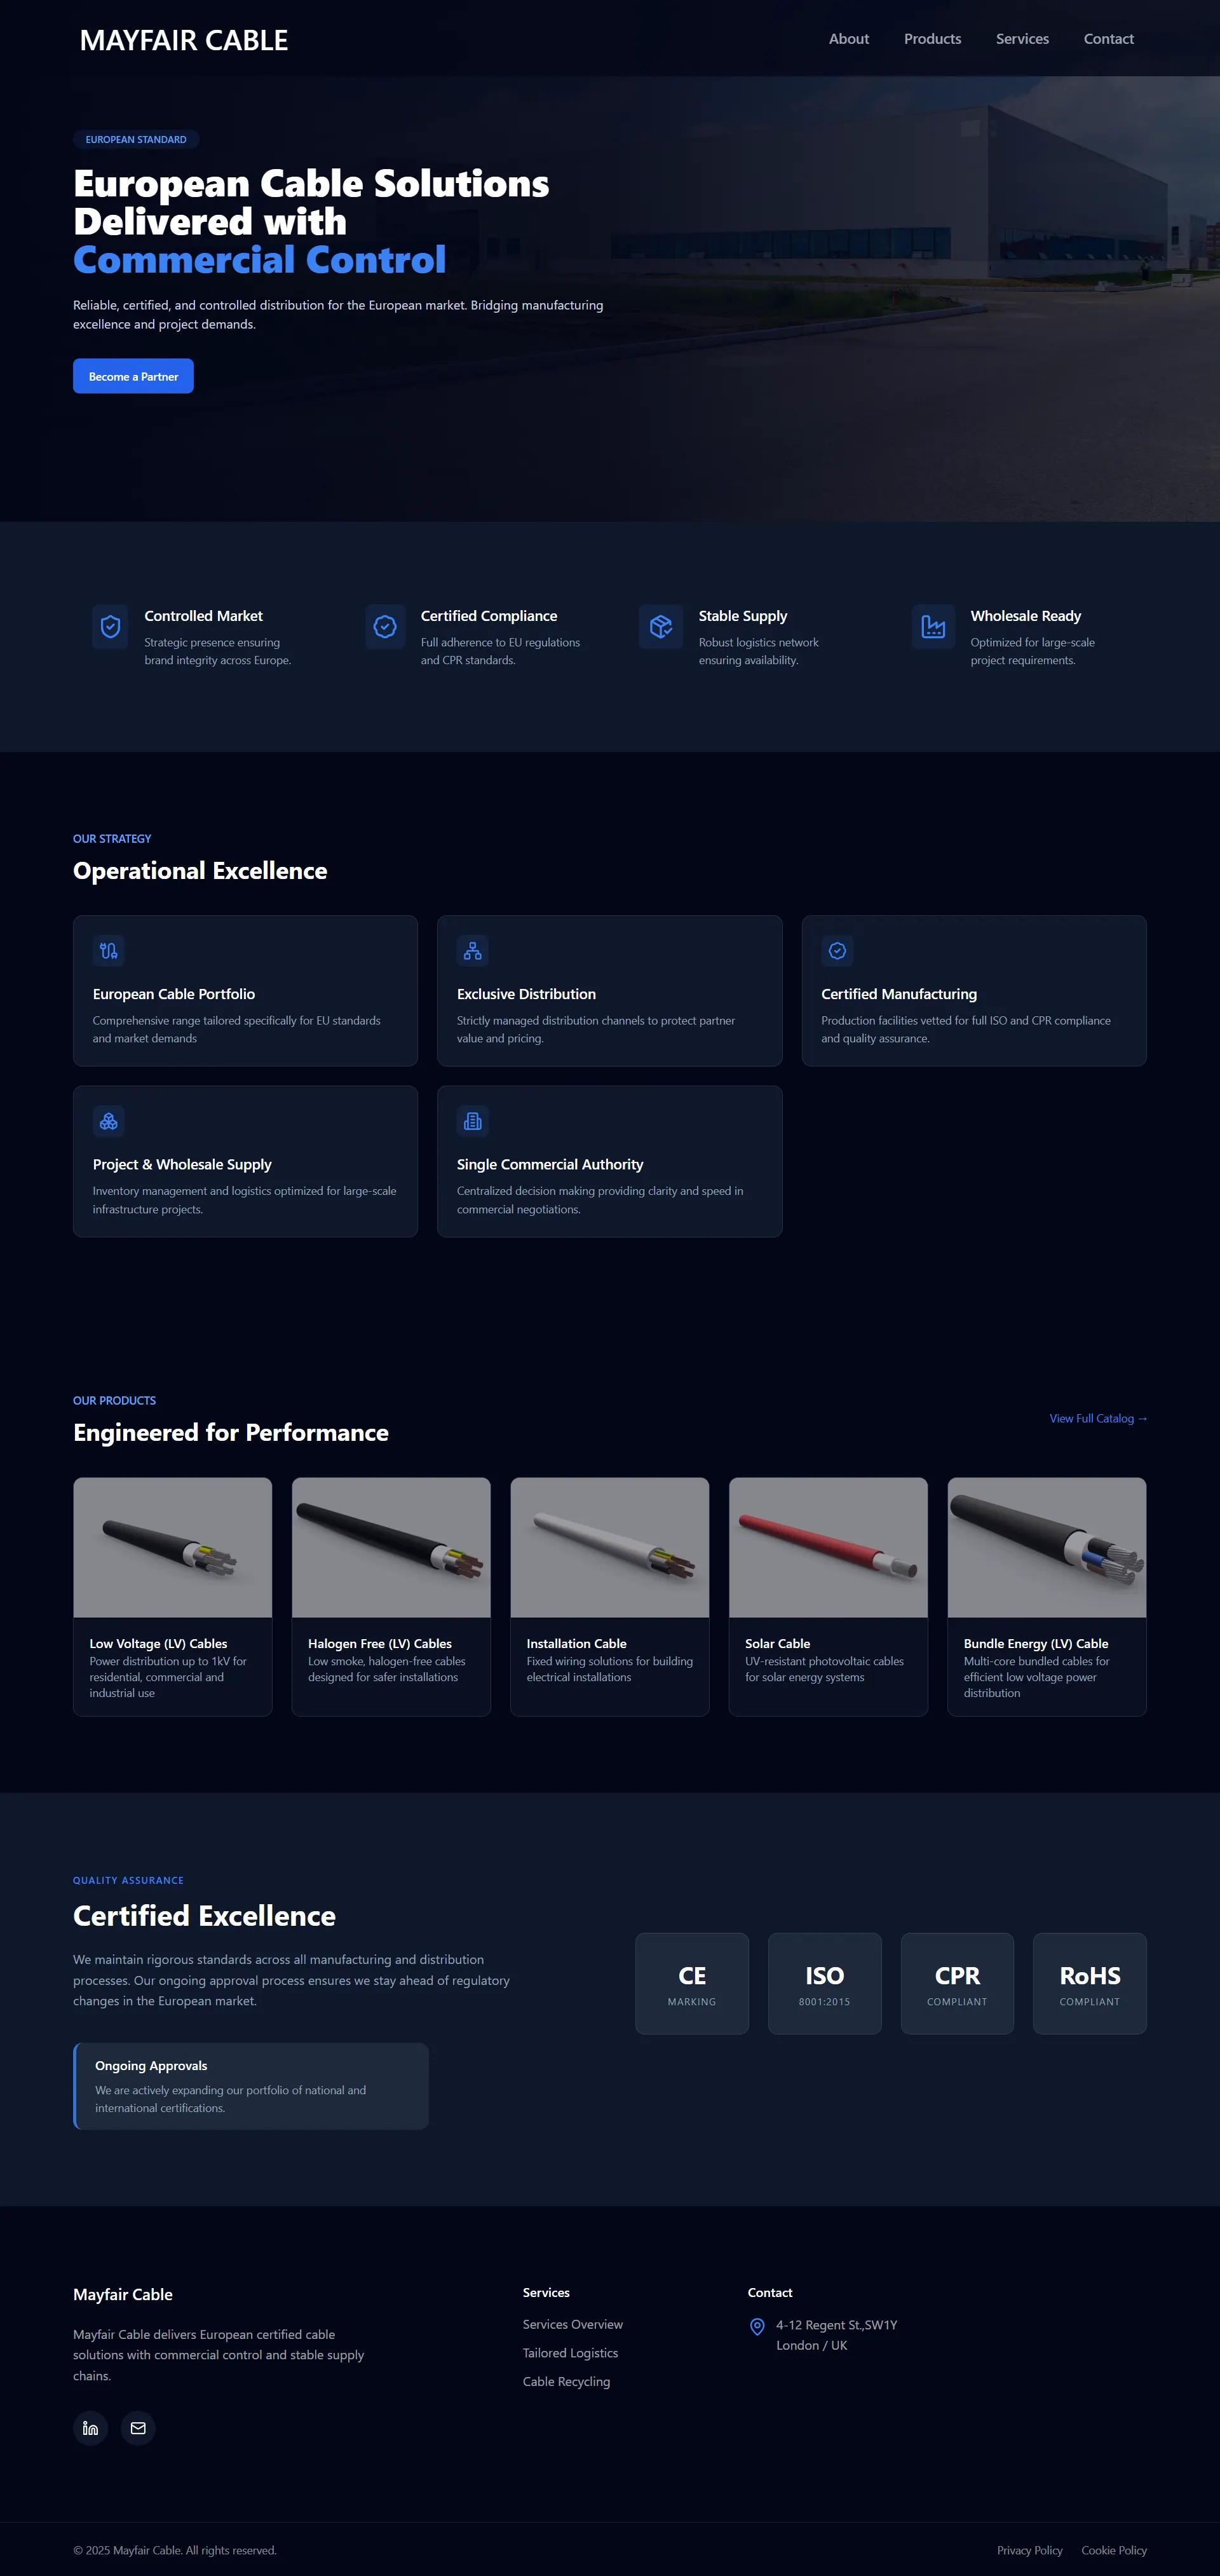Select the Halogen Free (LV) Cables title
Viewport: 1220px width, 2576px height.
380,1643
